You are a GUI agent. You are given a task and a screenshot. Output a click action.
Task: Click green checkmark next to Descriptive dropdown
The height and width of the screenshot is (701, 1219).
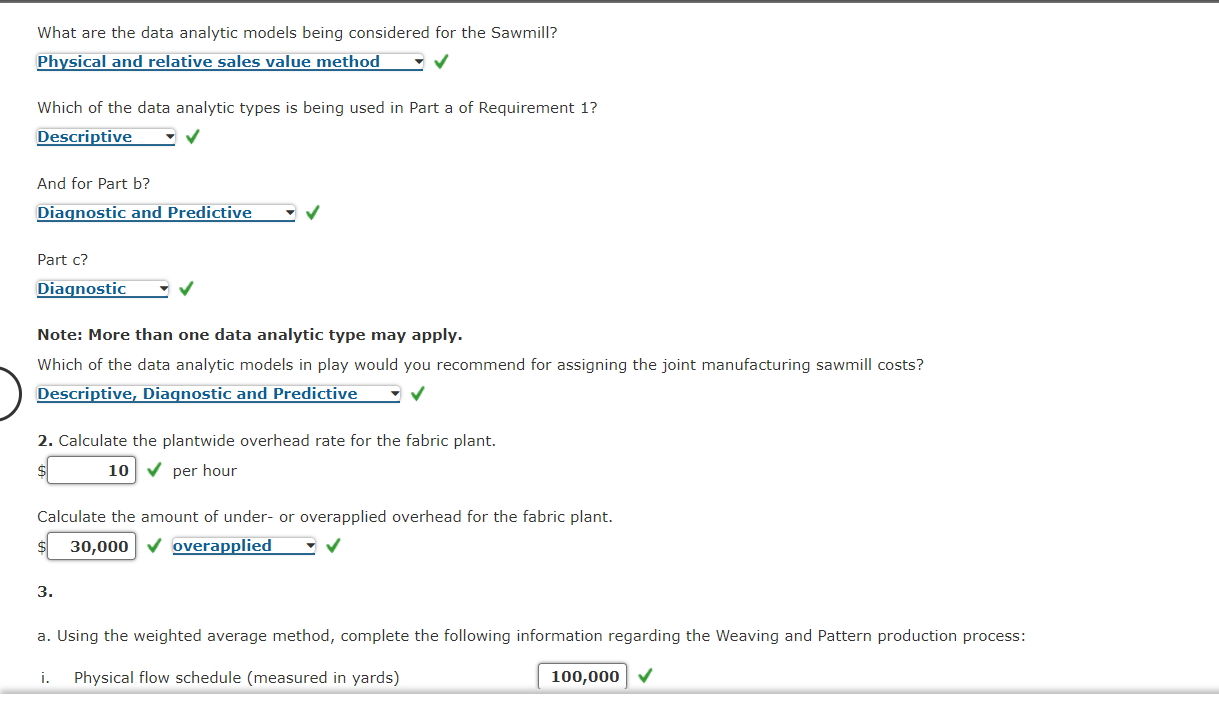click(192, 137)
